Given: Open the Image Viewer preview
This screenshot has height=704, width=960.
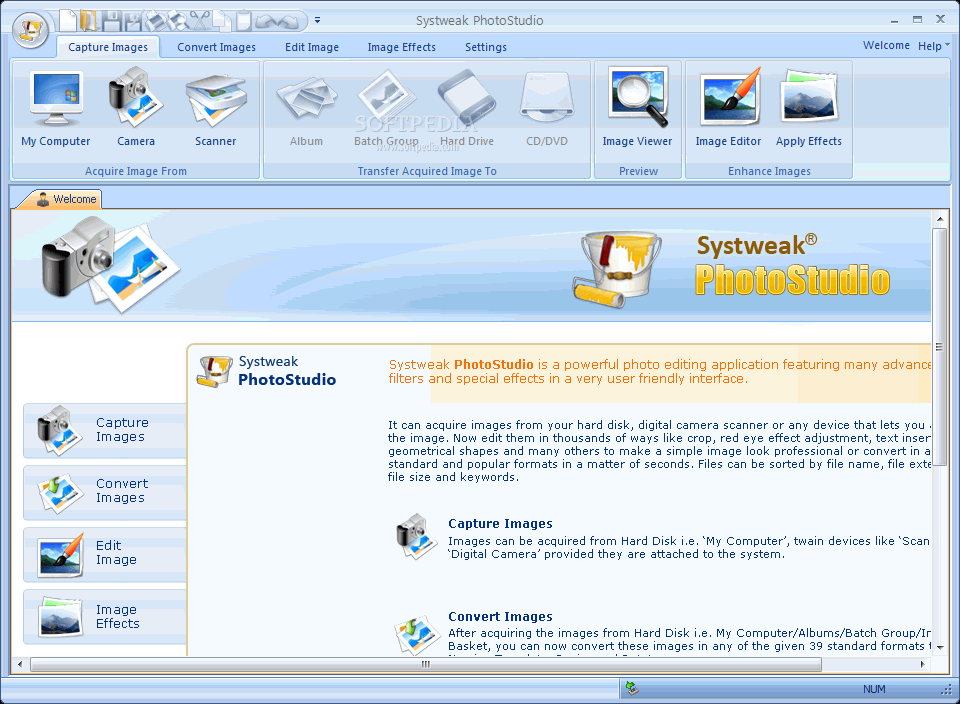Looking at the screenshot, I should tap(637, 108).
